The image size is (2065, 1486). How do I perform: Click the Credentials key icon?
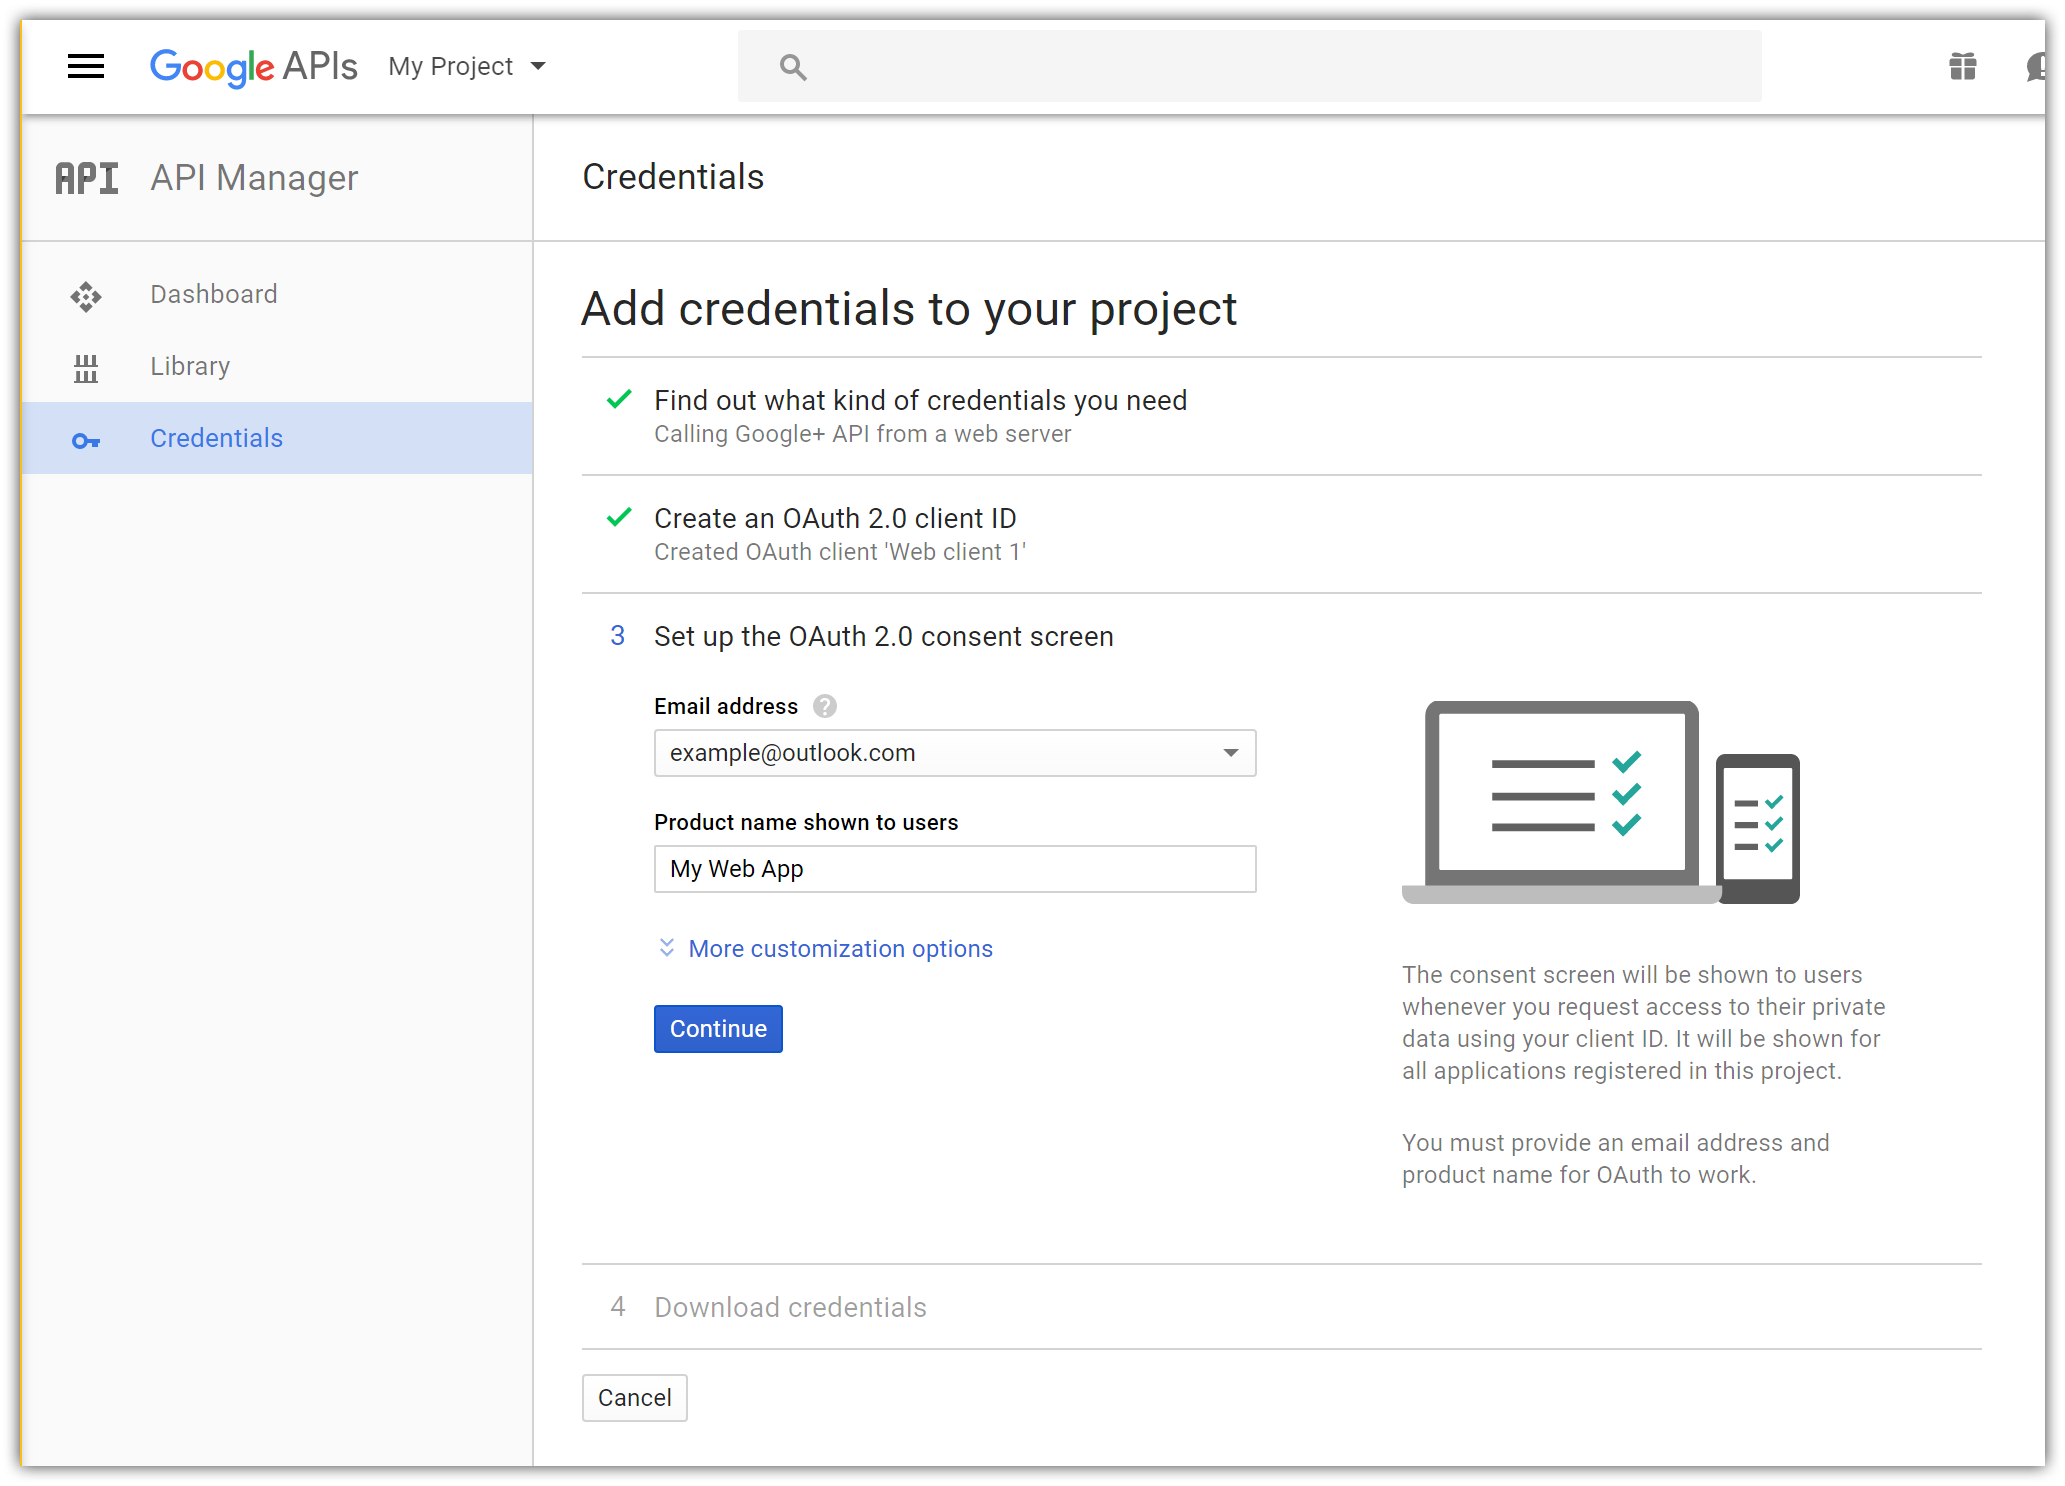coord(86,440)
